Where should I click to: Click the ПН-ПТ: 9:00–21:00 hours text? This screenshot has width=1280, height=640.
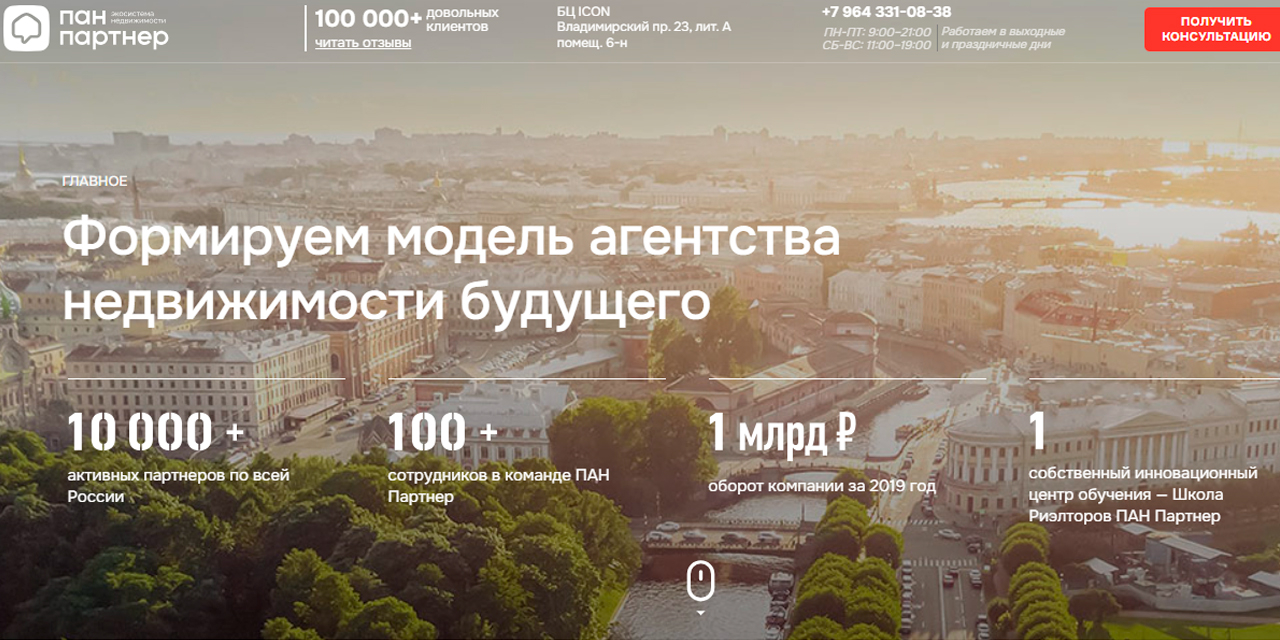[x=877, y=32]
